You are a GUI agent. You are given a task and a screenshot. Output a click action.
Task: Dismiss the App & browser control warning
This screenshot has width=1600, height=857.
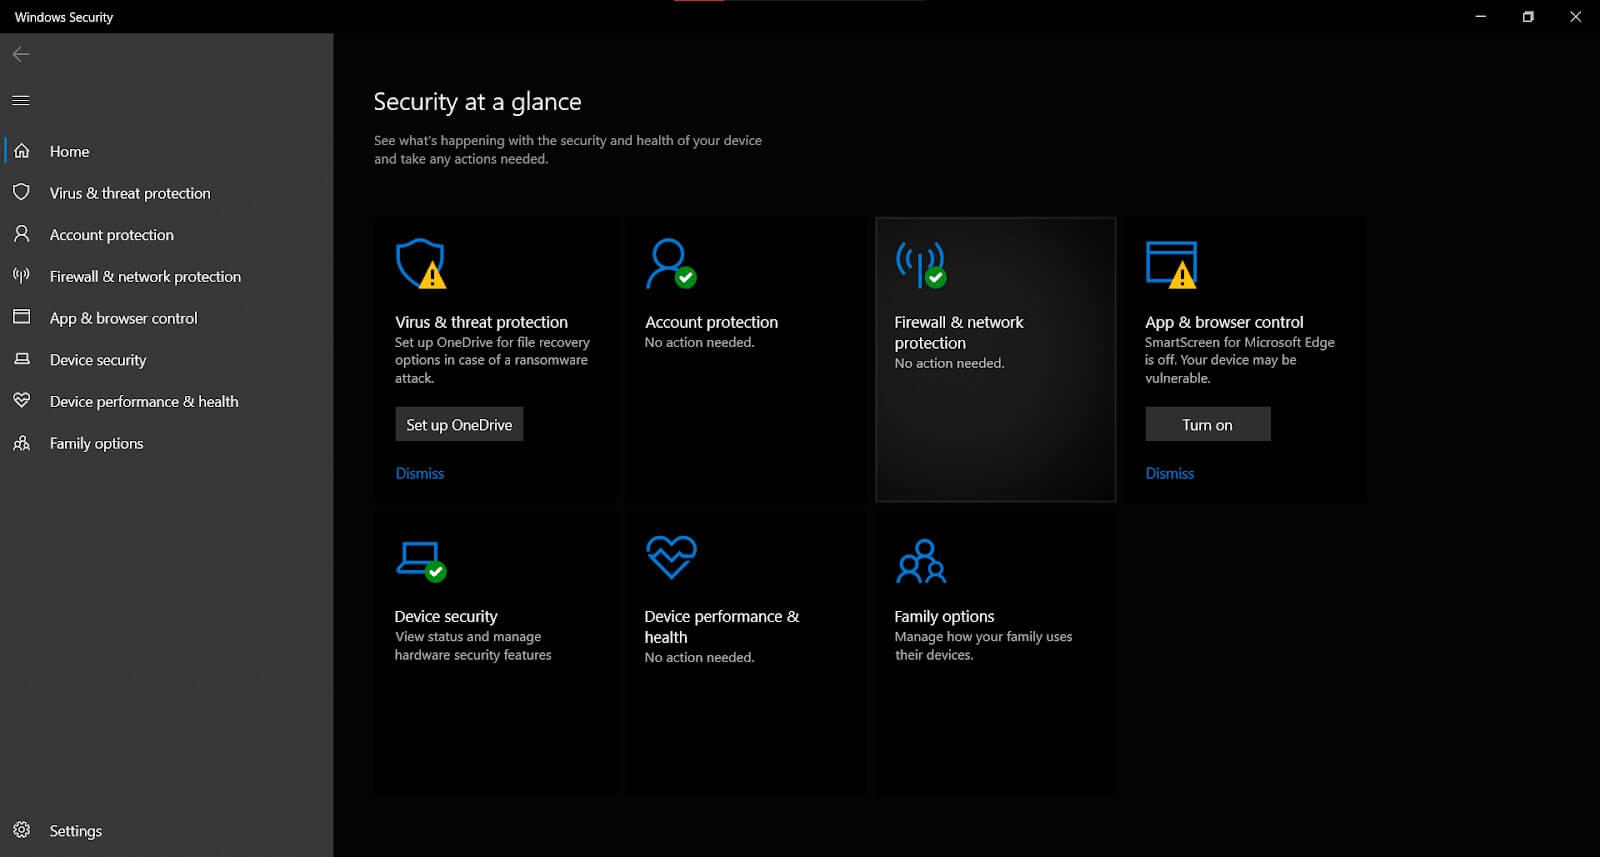click(1169, 473)
